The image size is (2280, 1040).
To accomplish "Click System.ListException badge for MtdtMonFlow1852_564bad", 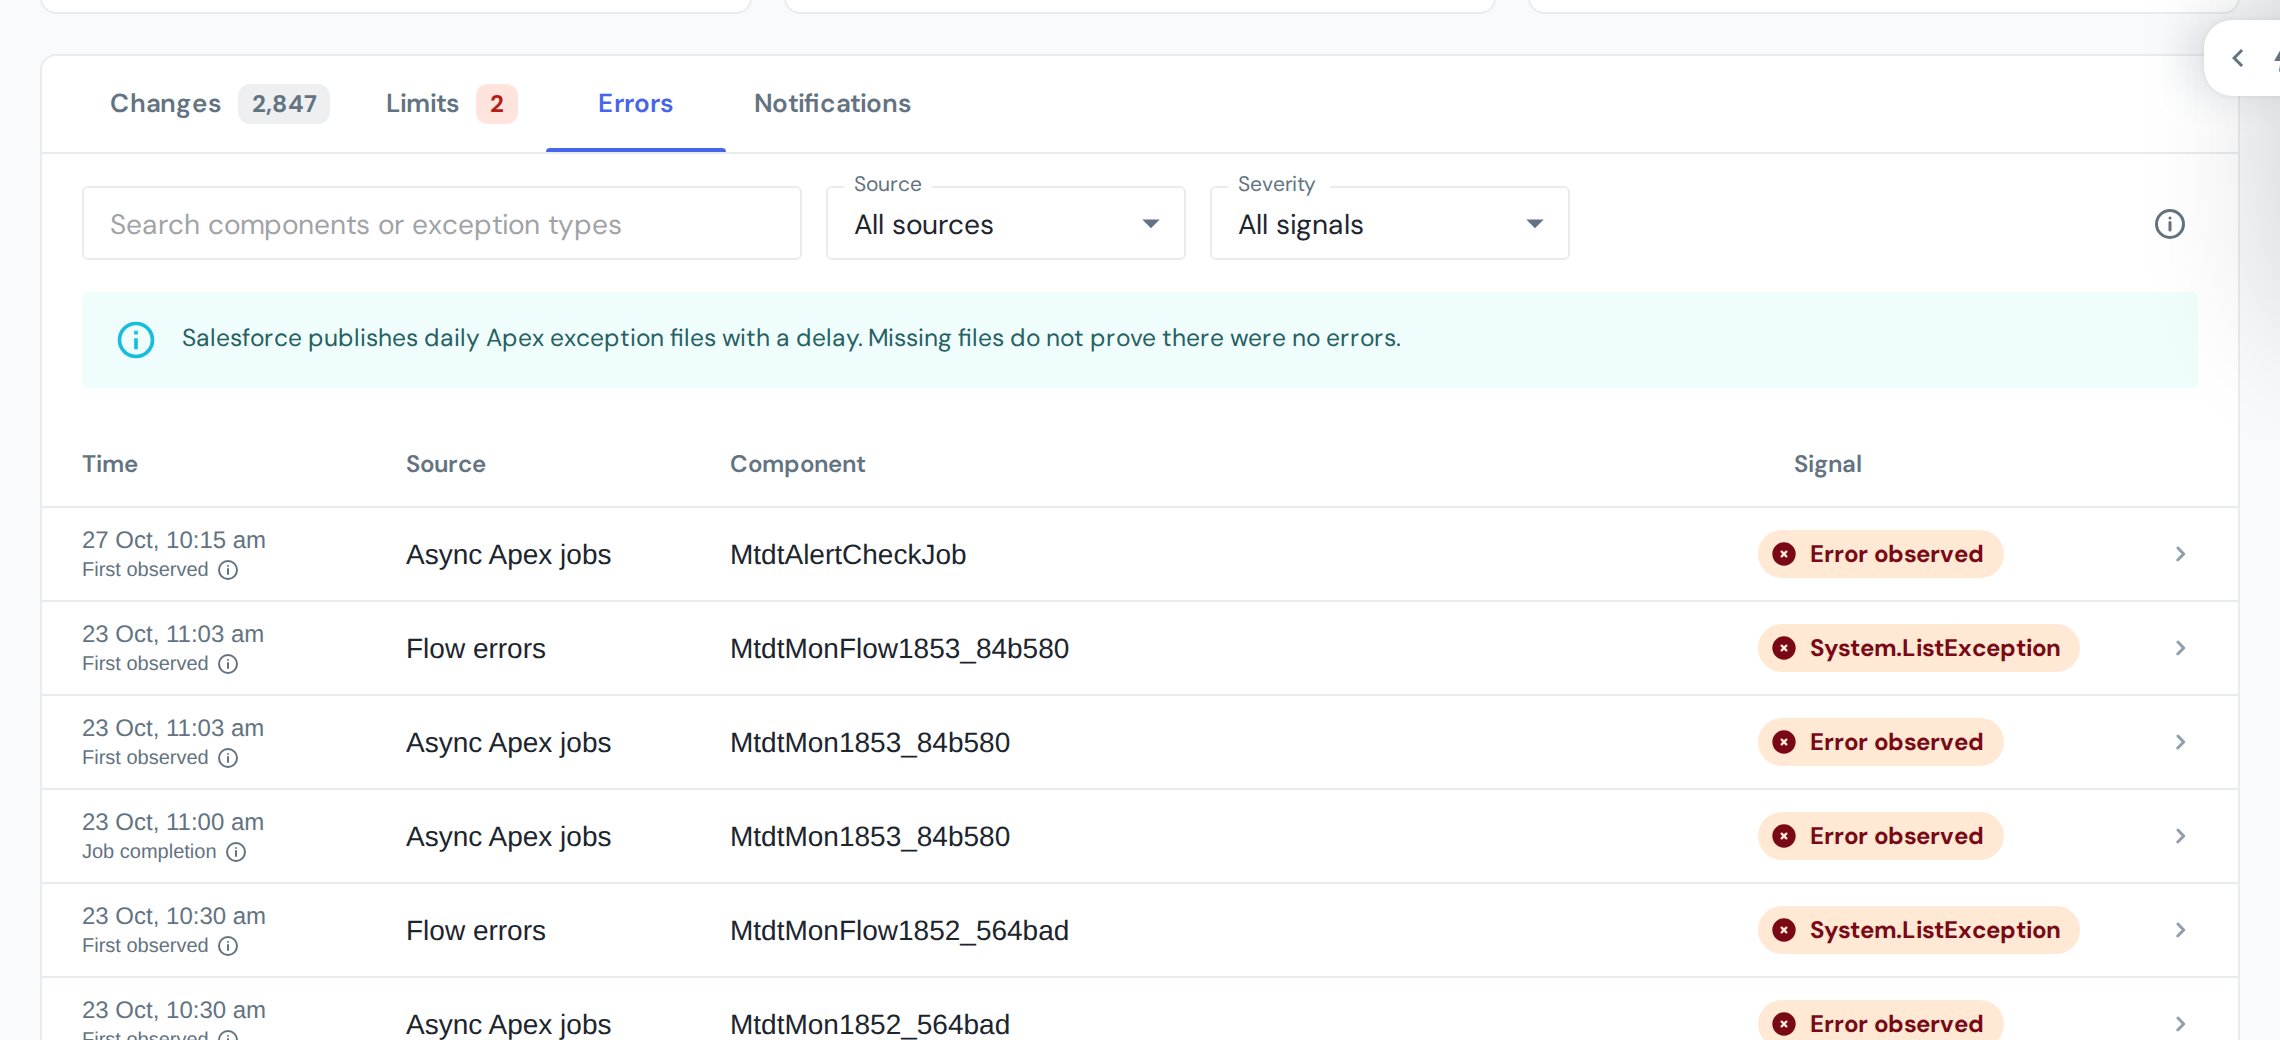I will (1918, 930).
